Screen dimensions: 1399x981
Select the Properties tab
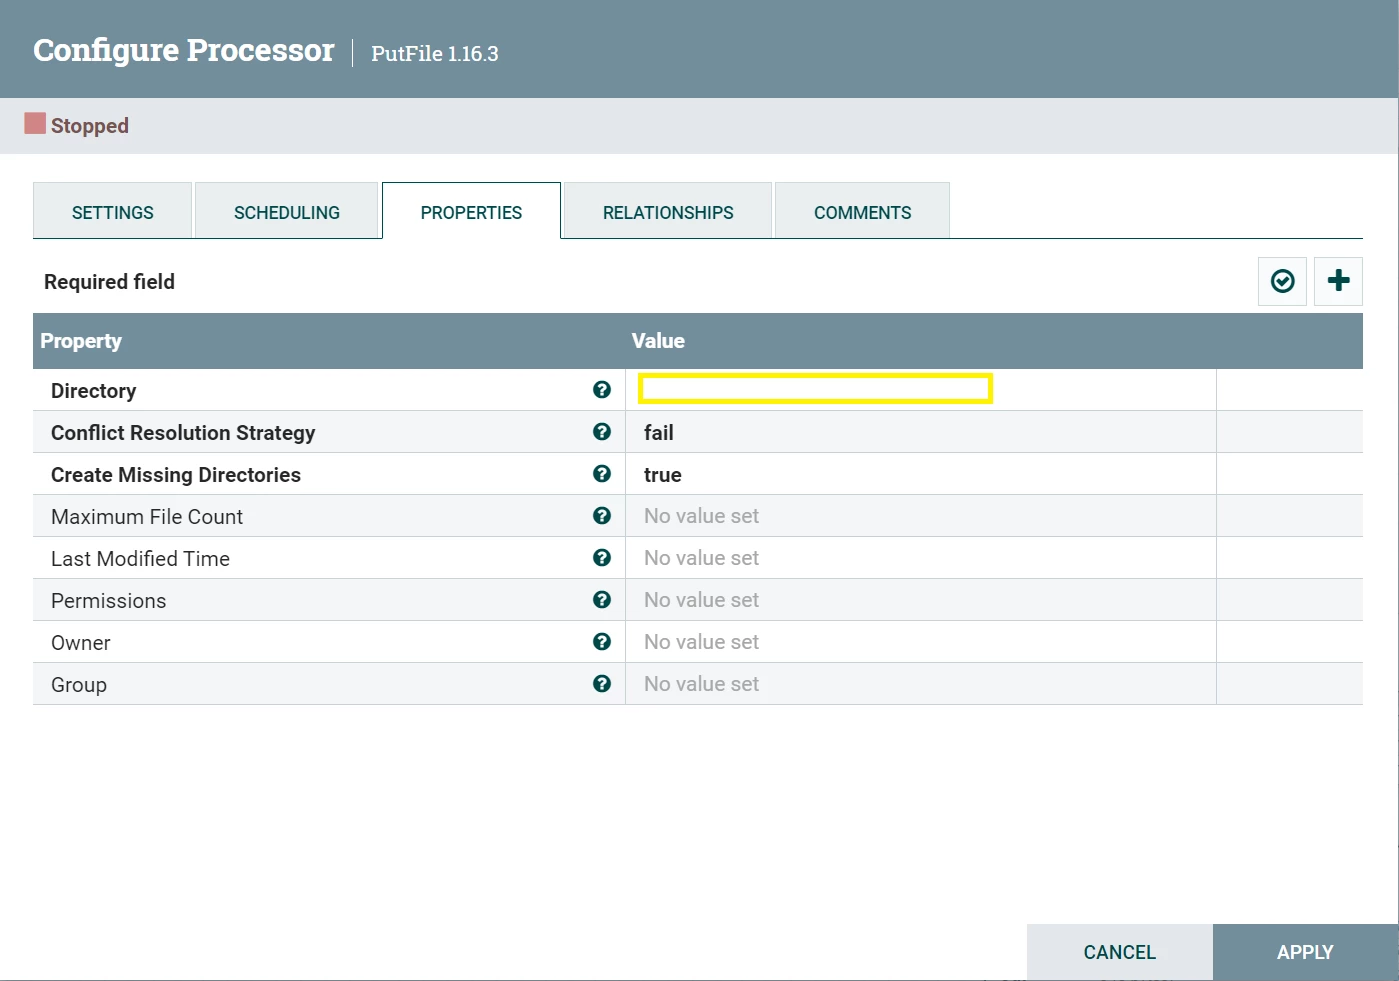pyautogui.click(x=471, y=211)
